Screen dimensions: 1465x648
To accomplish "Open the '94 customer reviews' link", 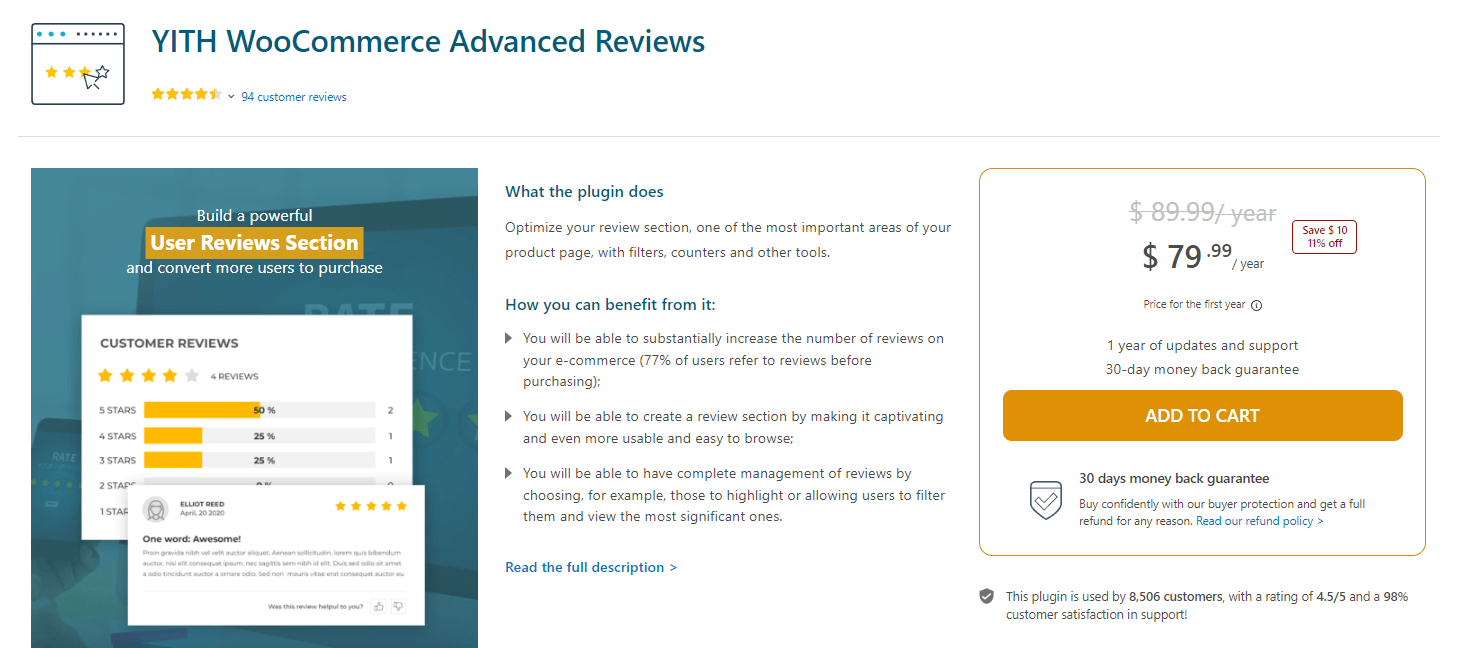I will pyautogui.click(x=292, y=96).
